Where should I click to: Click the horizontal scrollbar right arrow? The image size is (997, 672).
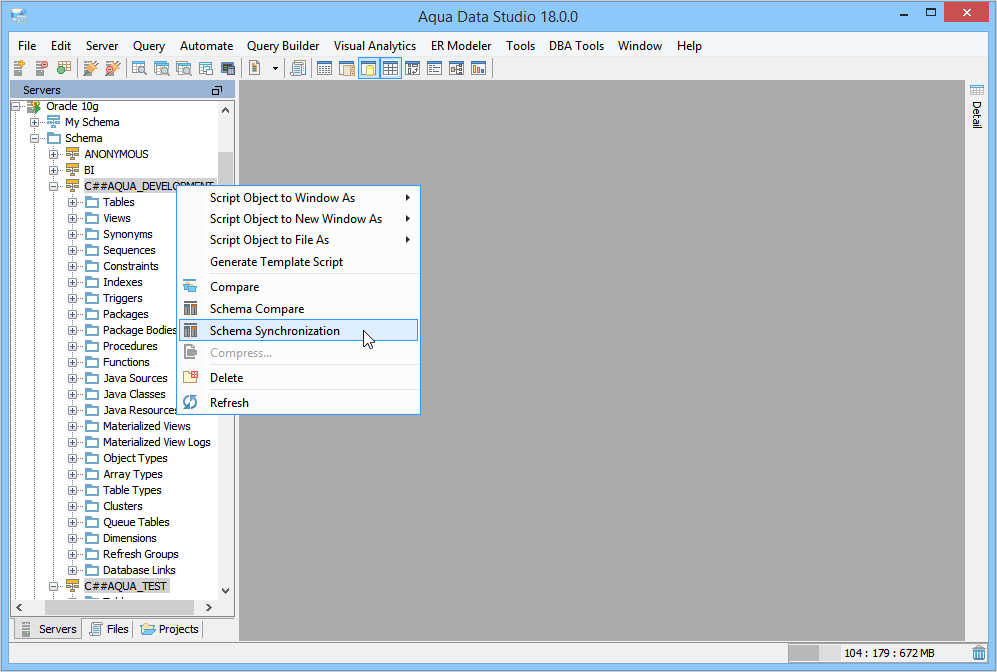[x=209, y=607]
